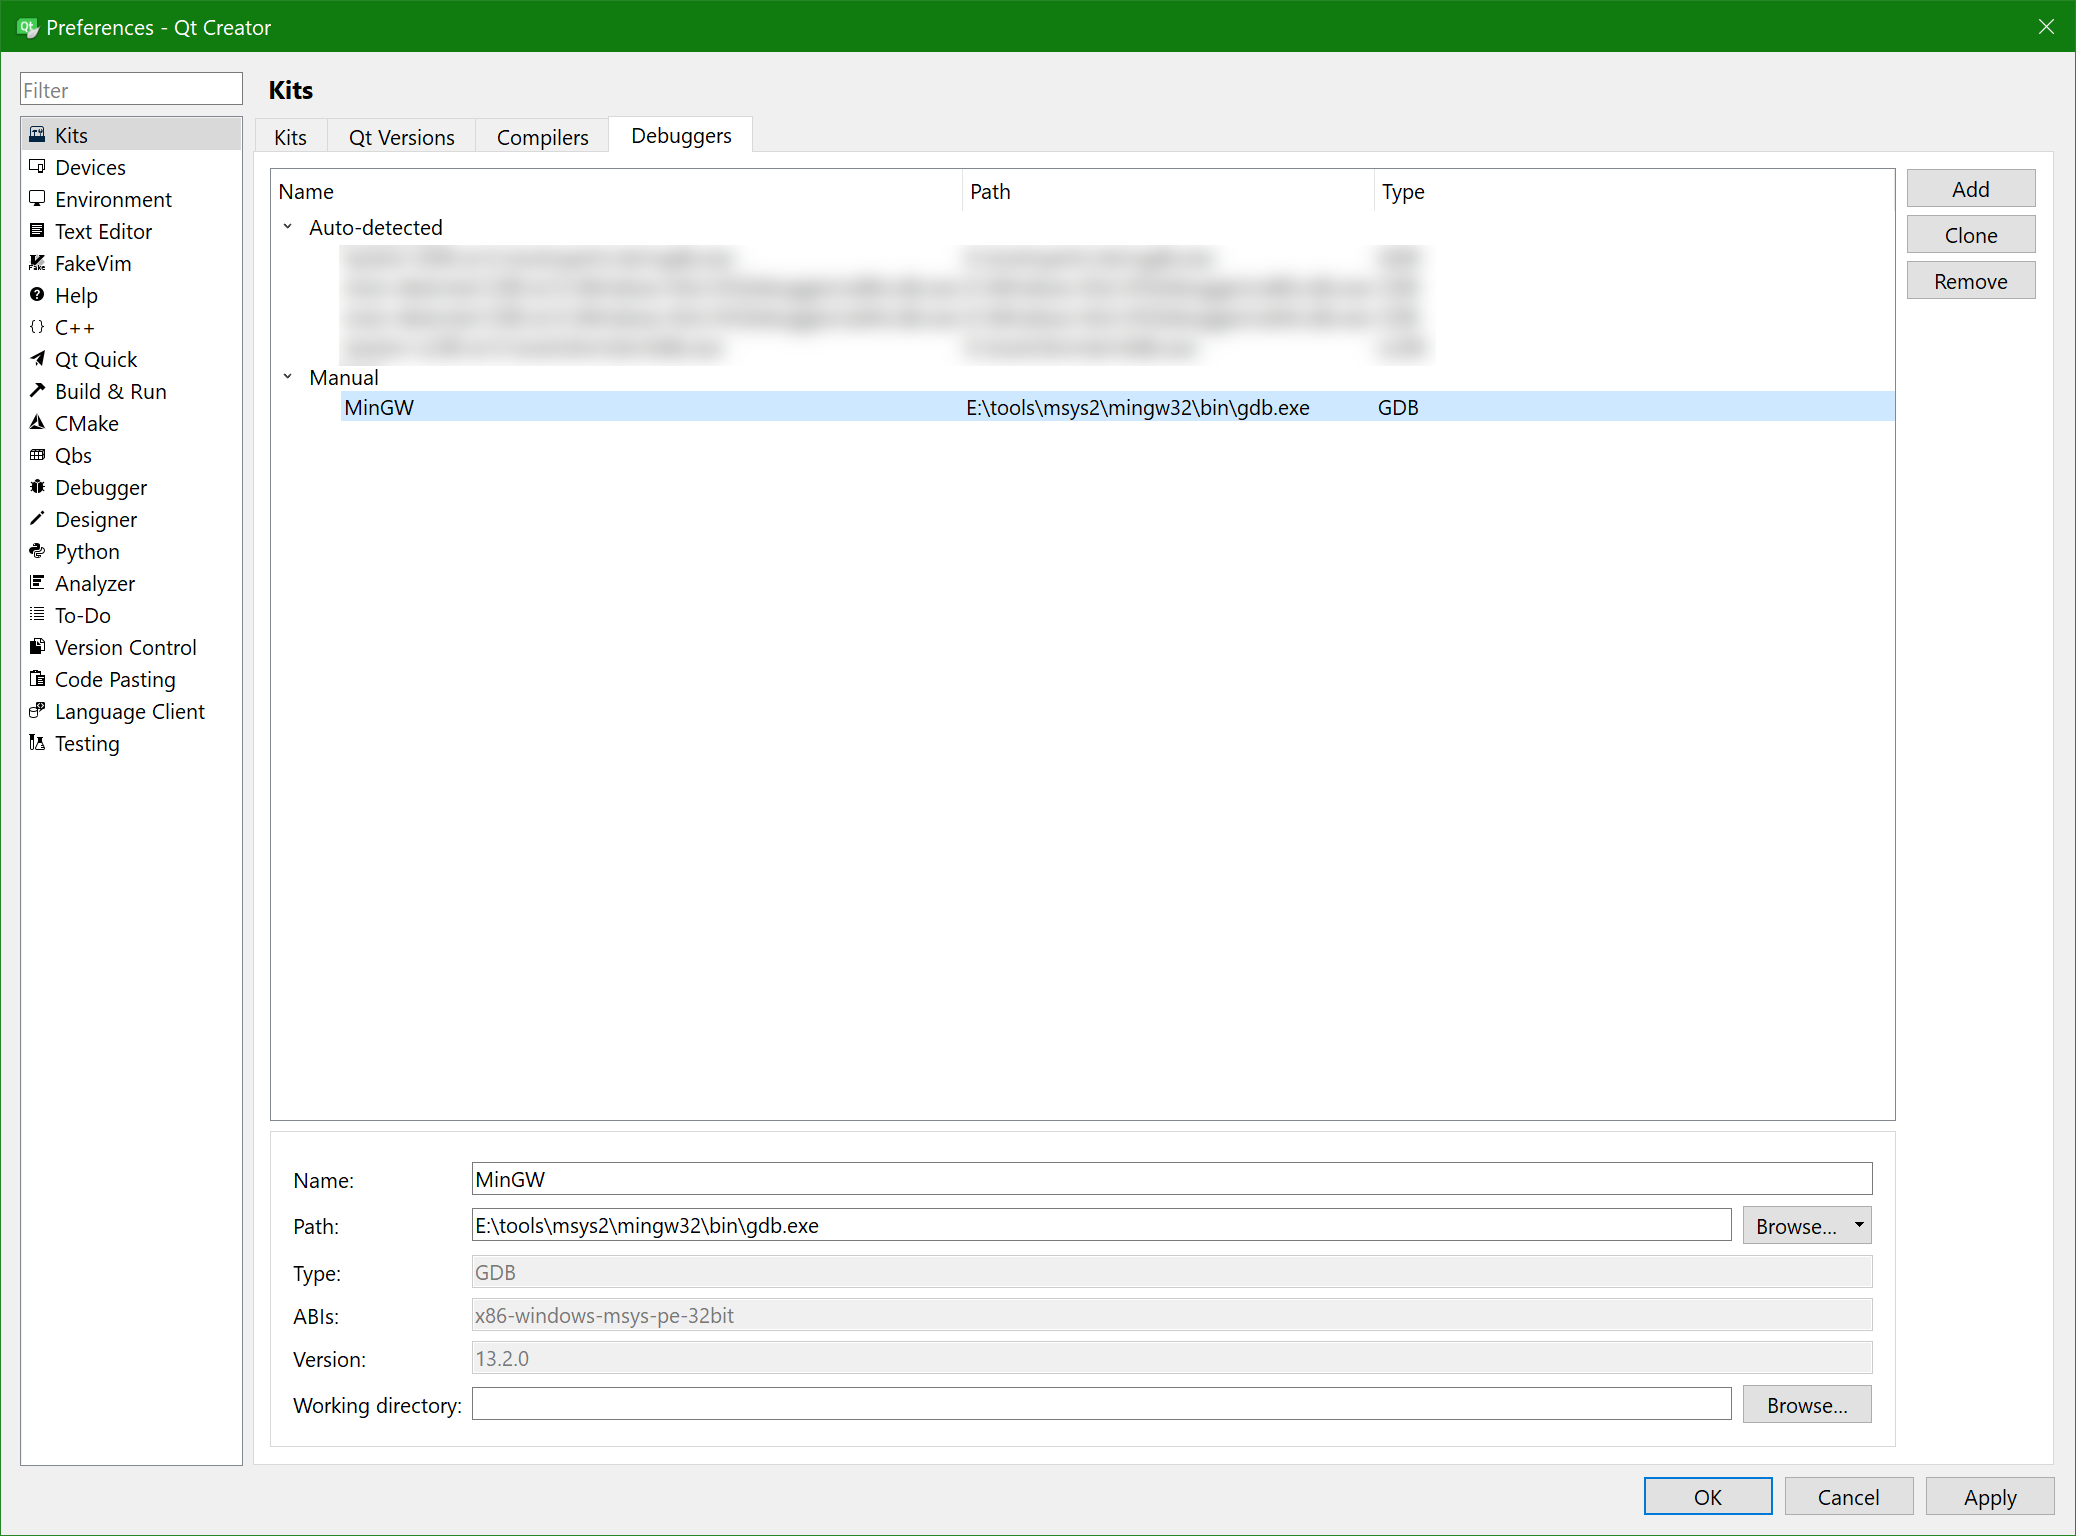Select the Qbs category icon
2076x1536 pixels.
coord(37,454)
